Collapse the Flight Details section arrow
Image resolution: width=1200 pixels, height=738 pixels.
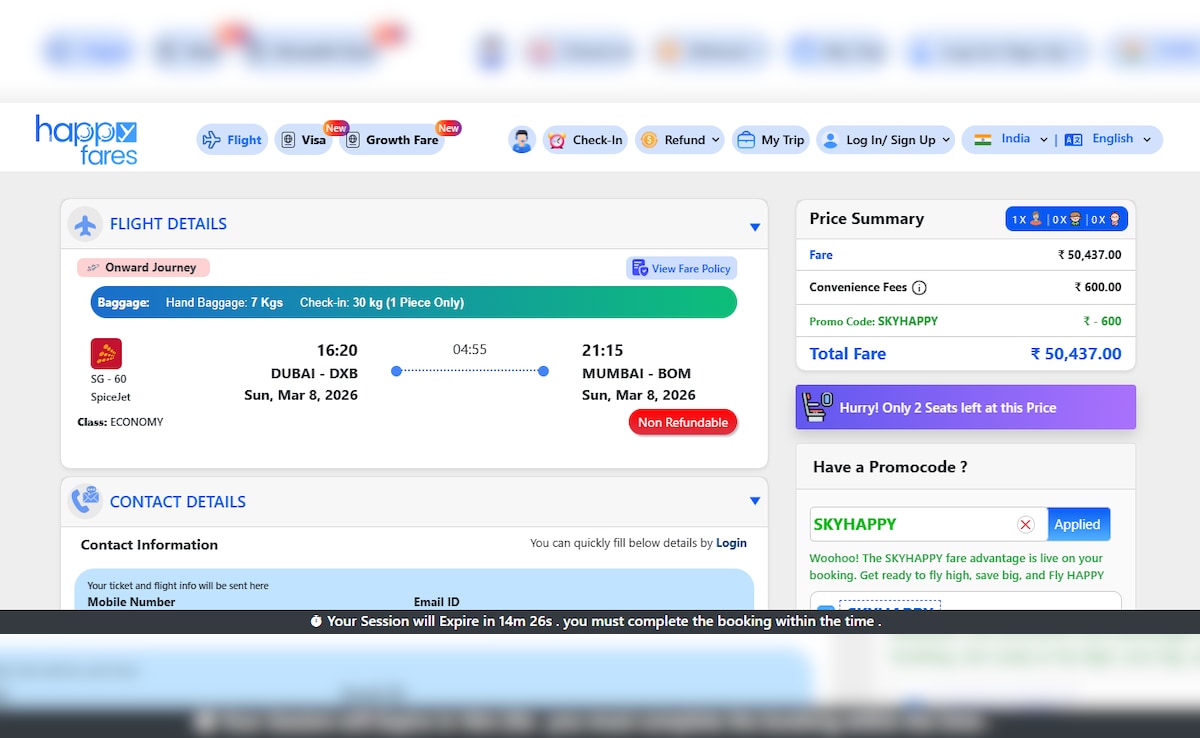coord(755,227)
